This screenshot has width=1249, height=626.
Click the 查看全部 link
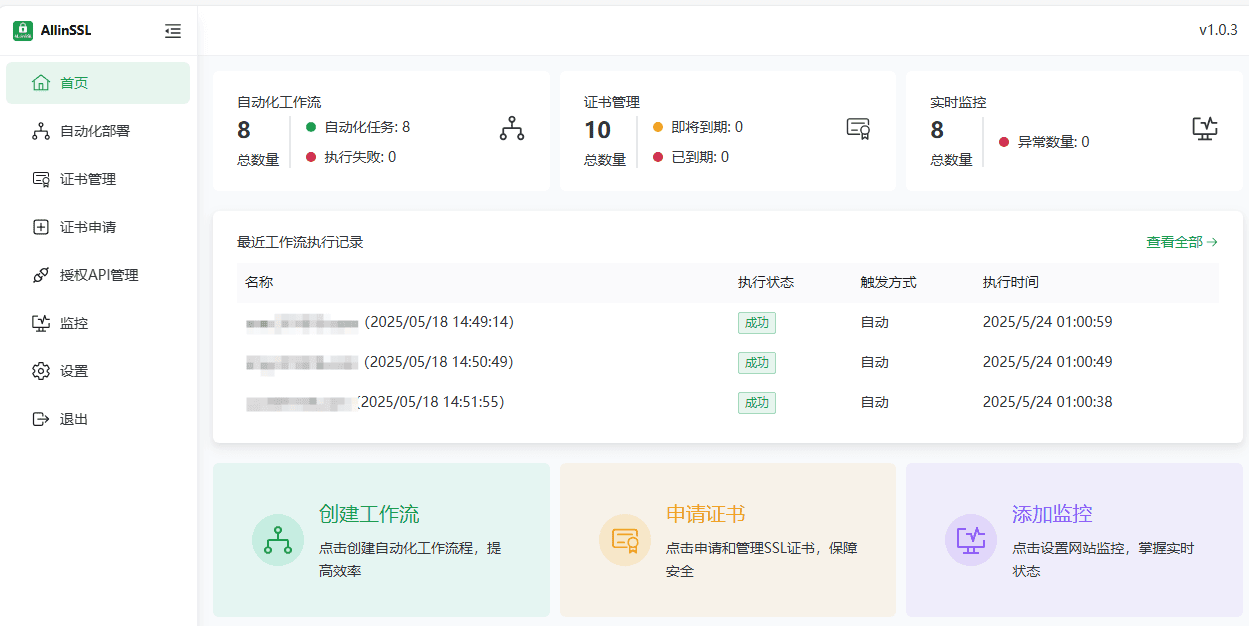pos(1181,242)
